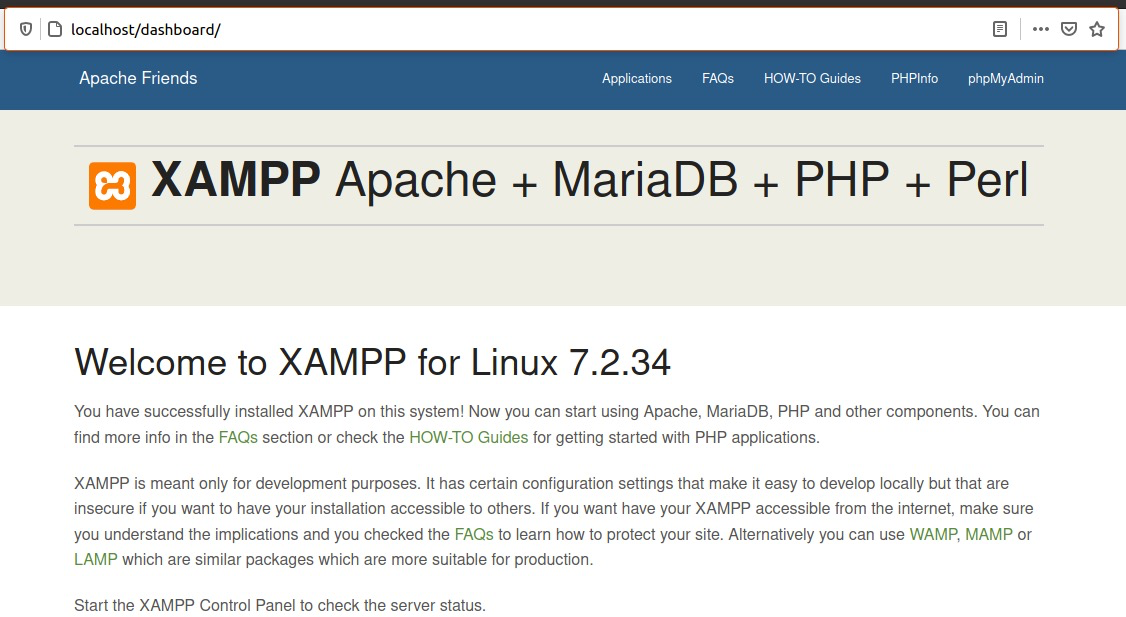Visit the MAMP link
The image size is (1126, 617).
[989, 534]
